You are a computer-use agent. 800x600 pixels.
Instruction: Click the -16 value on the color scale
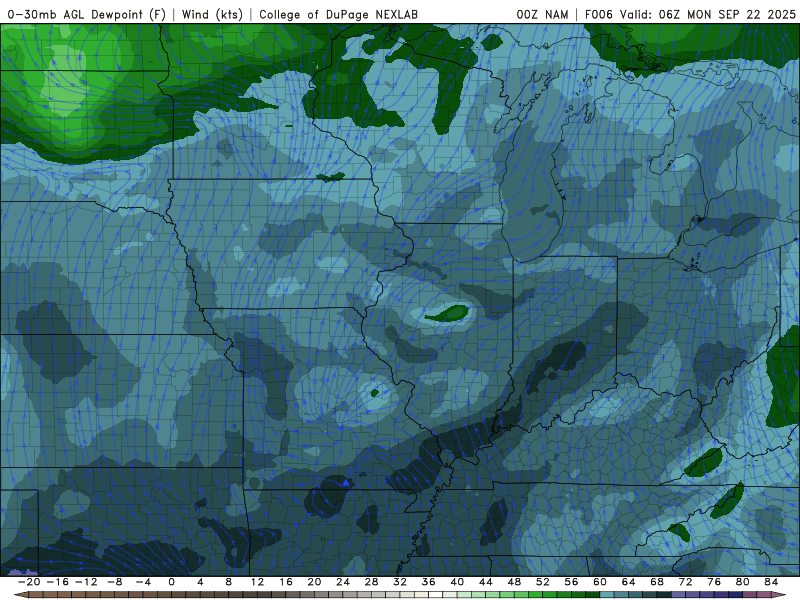pyautogui.click(x=57, y=582)
